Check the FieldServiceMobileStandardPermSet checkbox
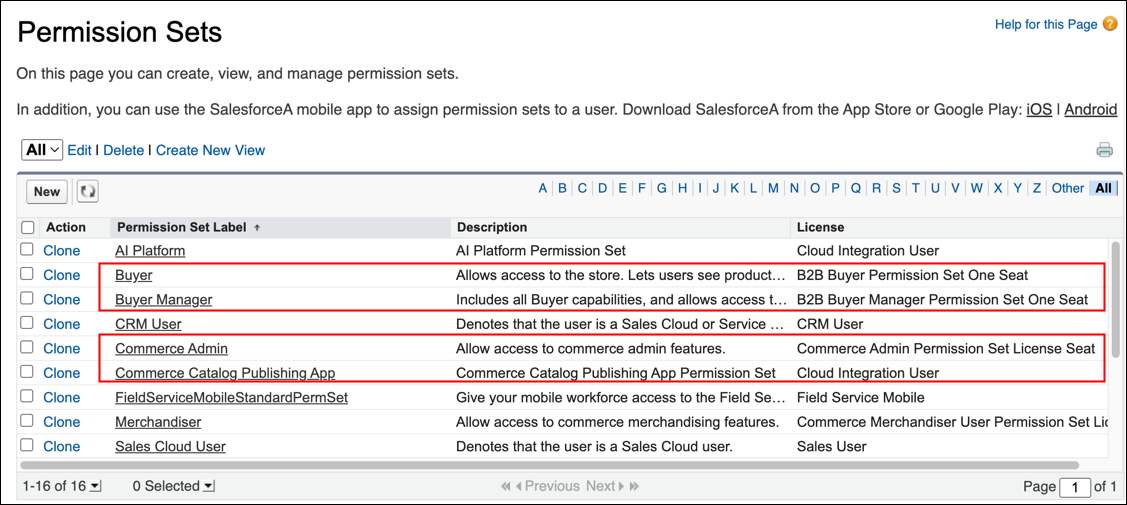The width and height of the screenshot is (1127, 505). pyautogui.click(x=27, y=397)
